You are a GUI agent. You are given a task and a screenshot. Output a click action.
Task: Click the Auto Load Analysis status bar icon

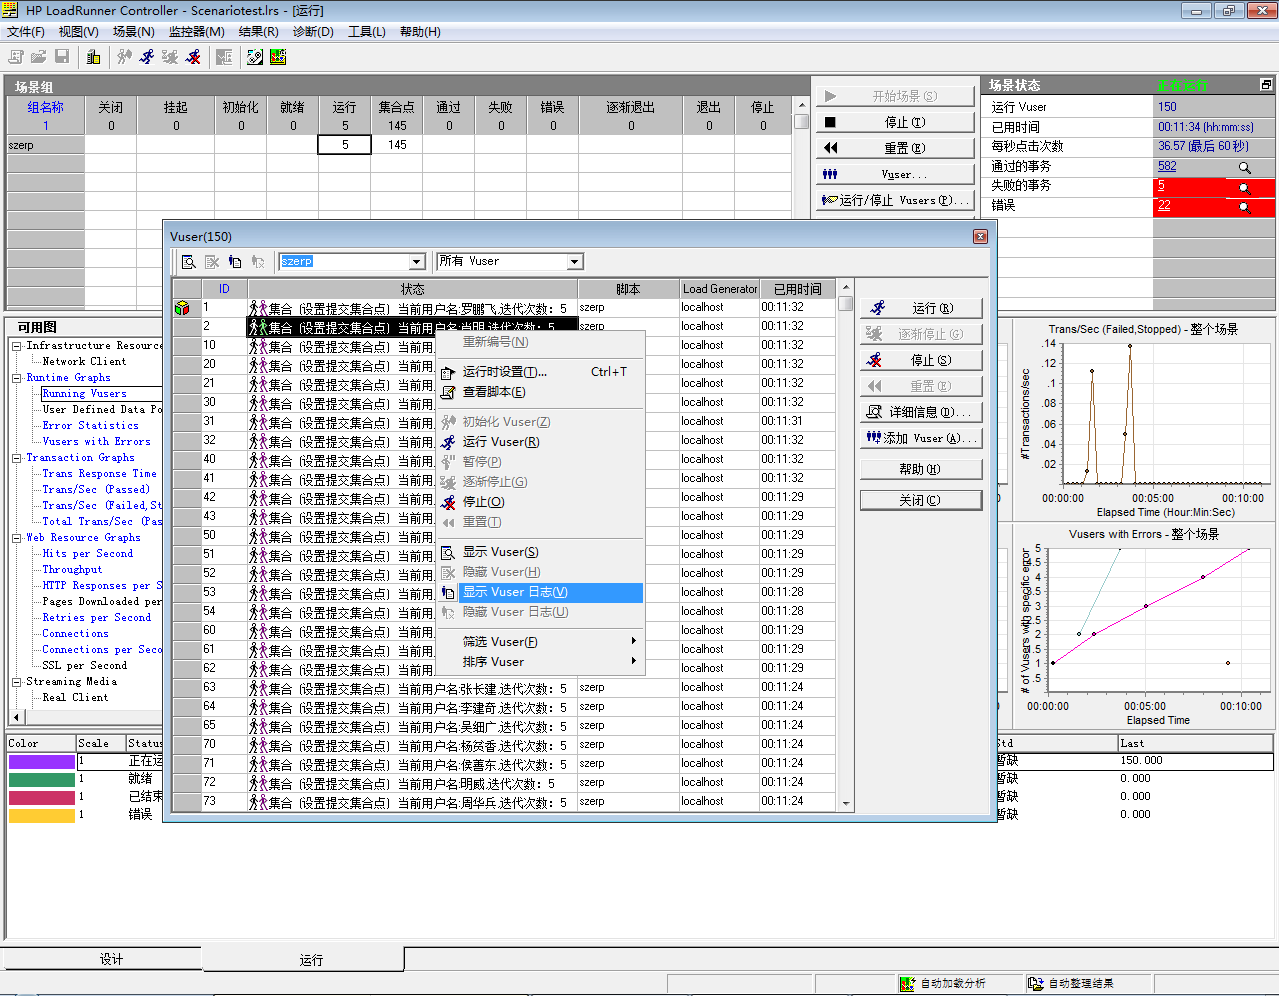coord(907,984)
